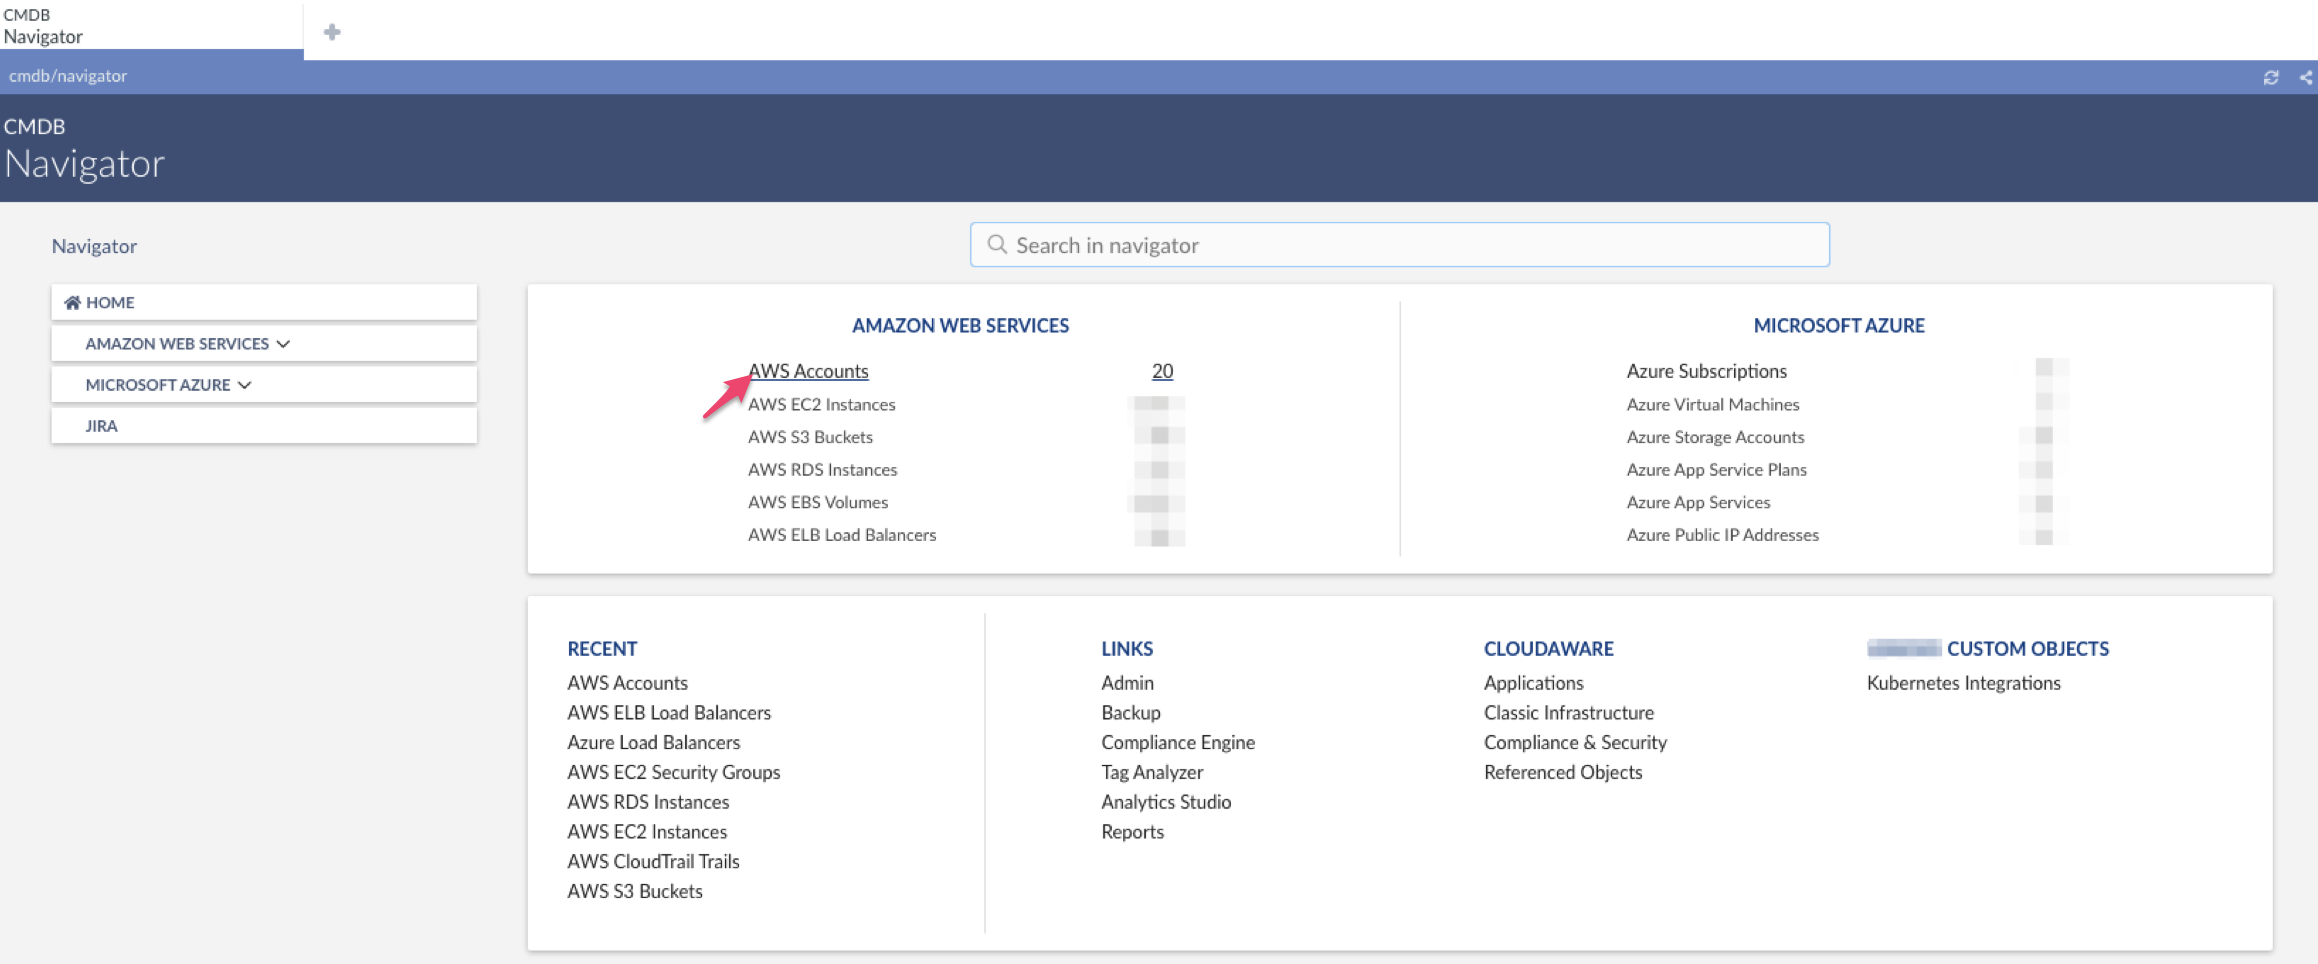Image resolution: width=2318 pixels, height=964 pixels.
Task: Open AWS EC2 Instances in the AWS panel
Action: 822,404
